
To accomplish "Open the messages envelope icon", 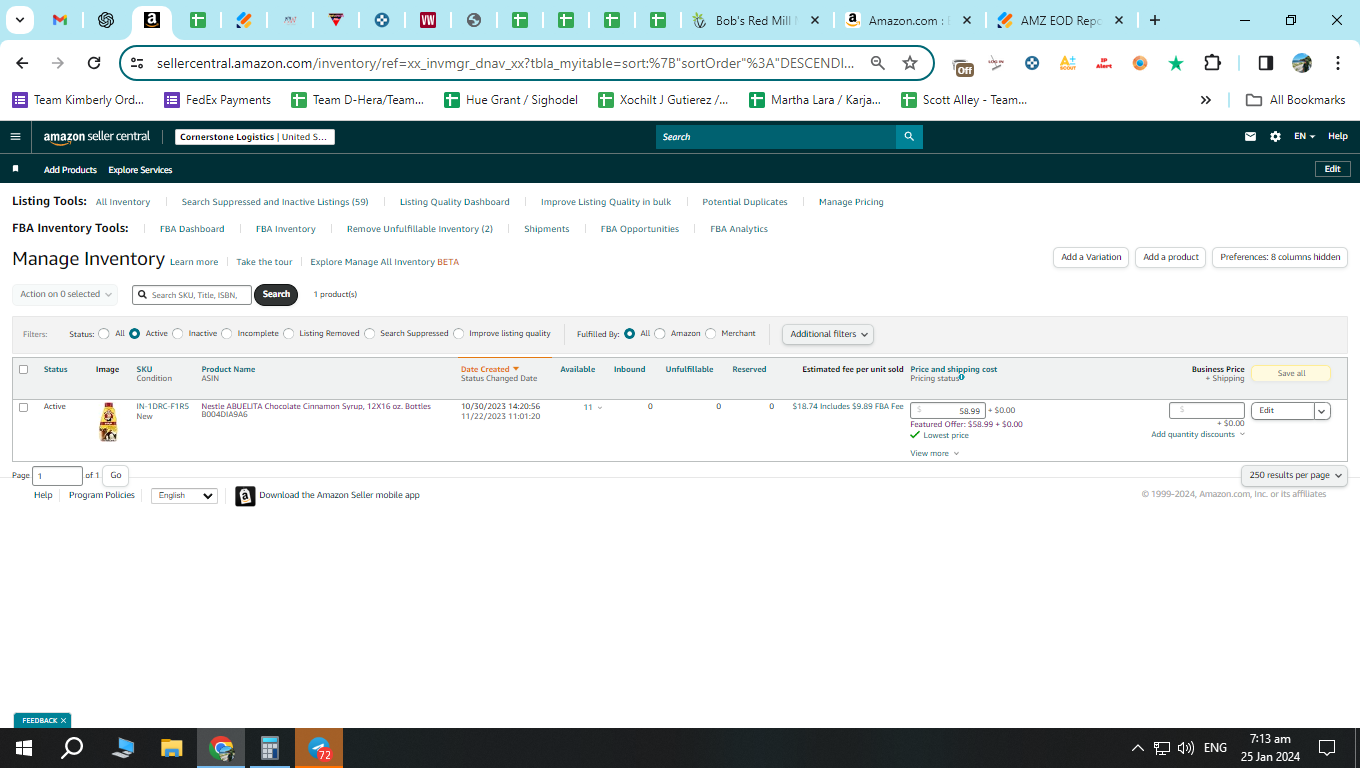I will 1250,137.
